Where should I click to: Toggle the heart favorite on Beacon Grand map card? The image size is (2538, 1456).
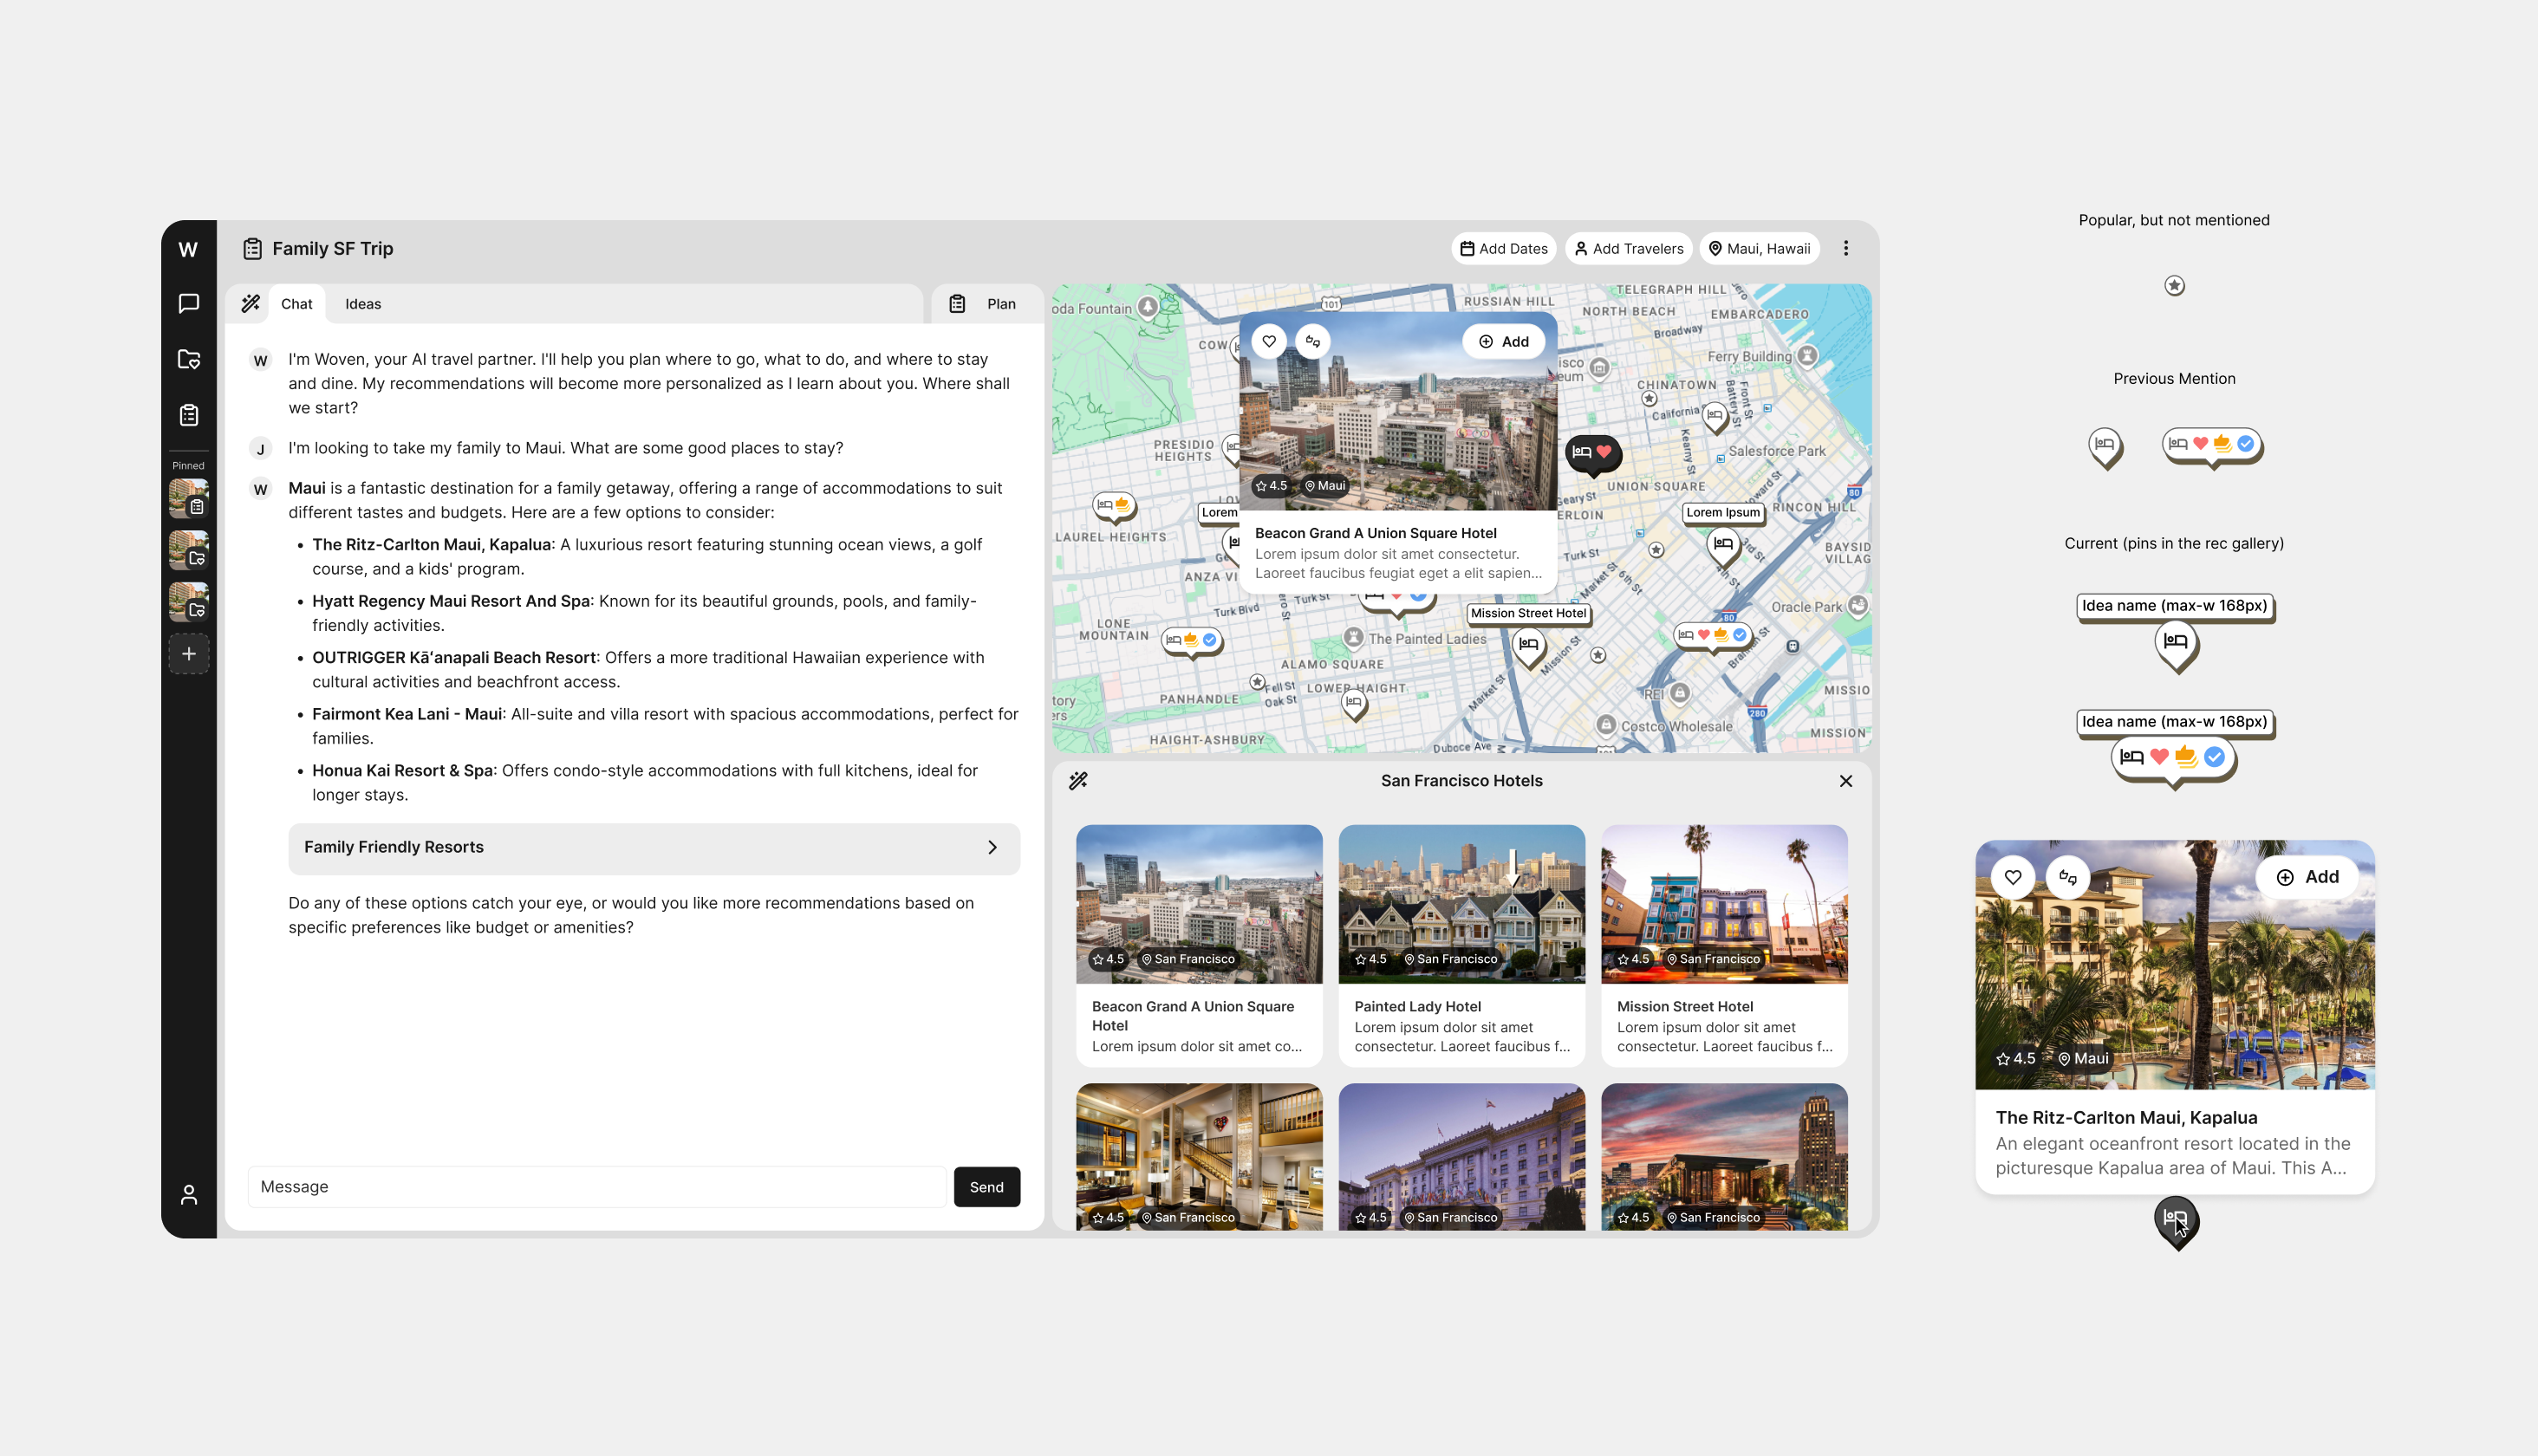1269,342
